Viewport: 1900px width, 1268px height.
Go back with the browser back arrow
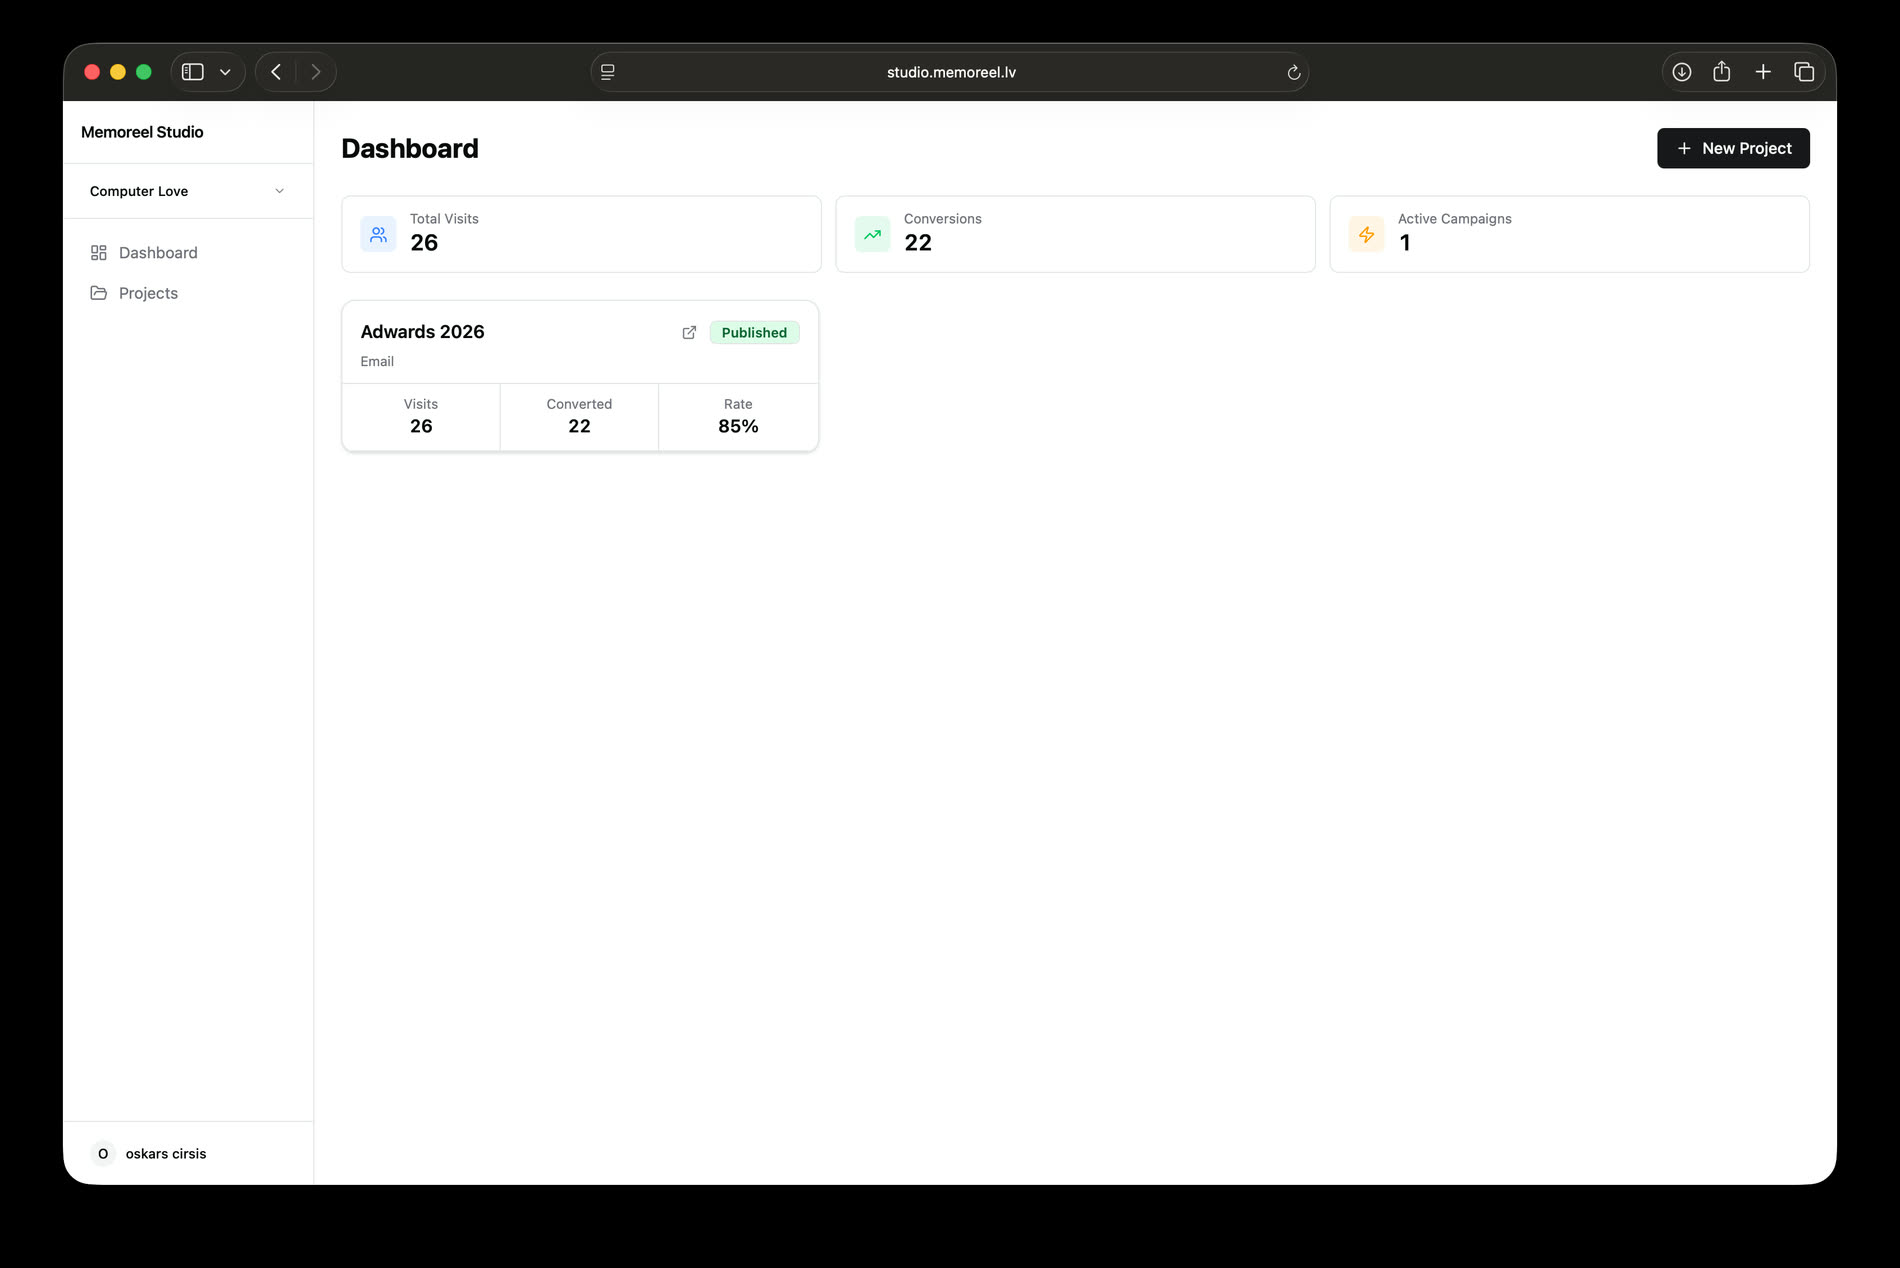276,72
